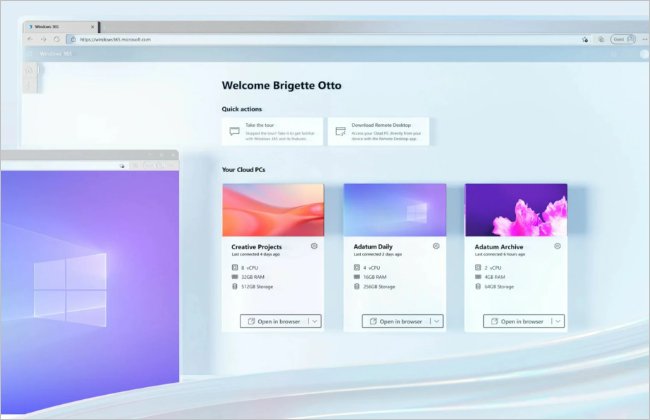Viewport: 650px width, 420px height.
Task: Click the lock icon beside the URL
Action: tap(73, 39)
